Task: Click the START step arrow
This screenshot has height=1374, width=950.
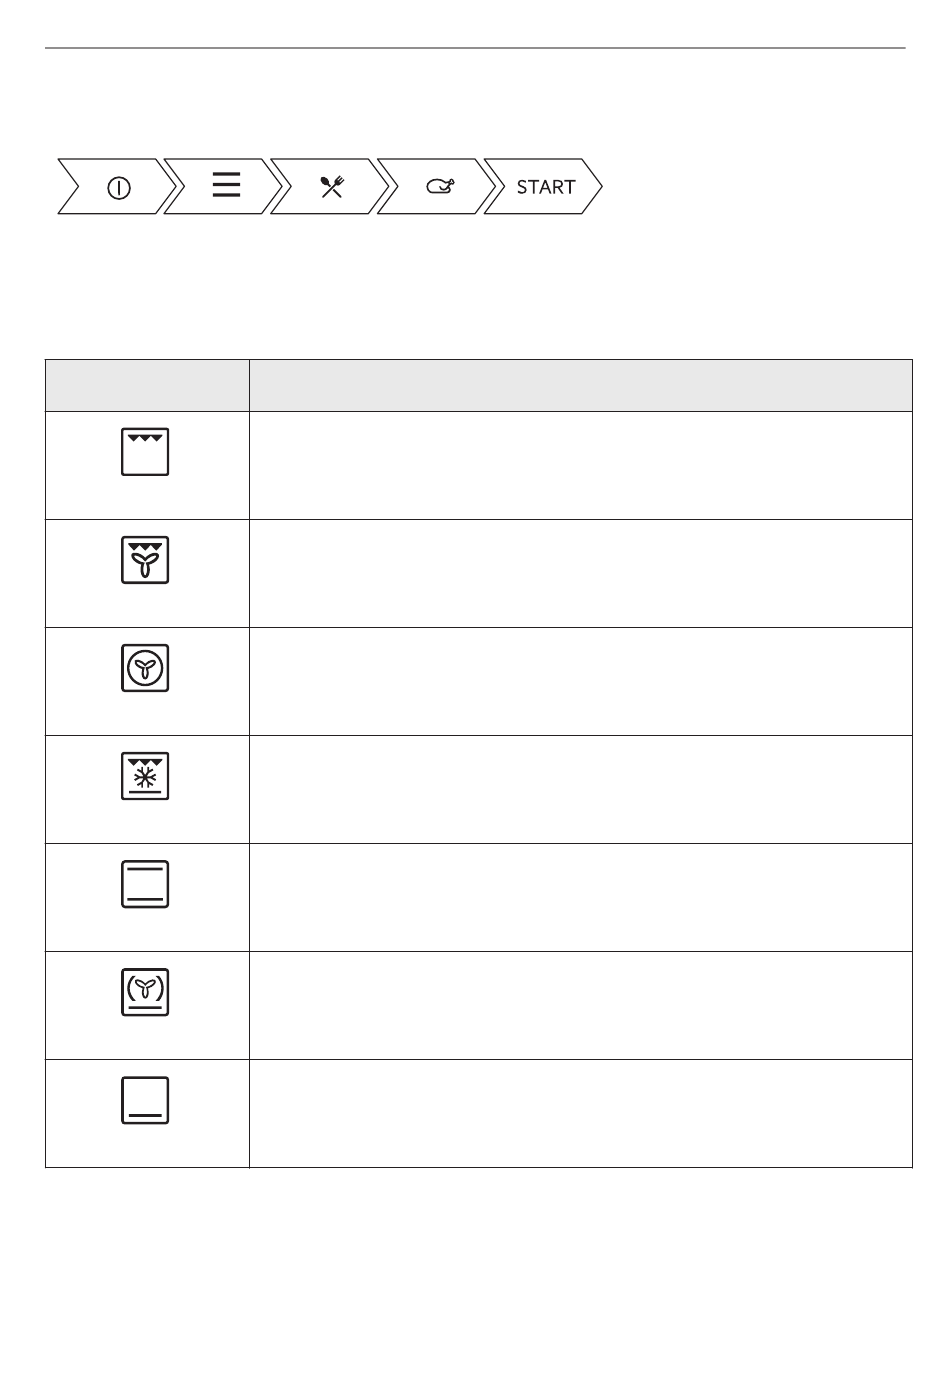Action: tap(543, 186)
